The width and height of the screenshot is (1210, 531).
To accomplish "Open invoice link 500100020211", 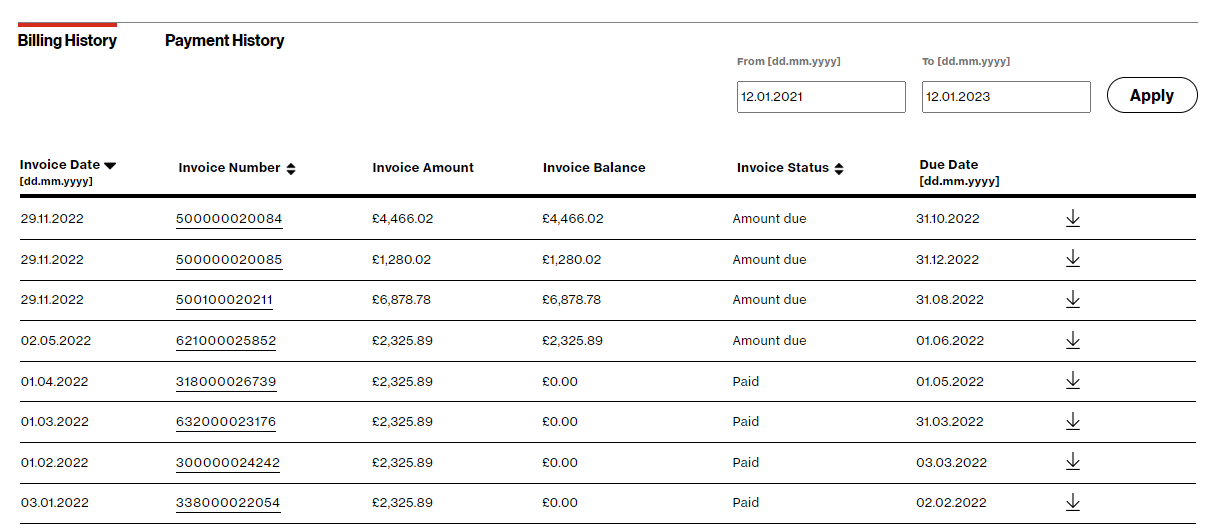I will 225,300.
